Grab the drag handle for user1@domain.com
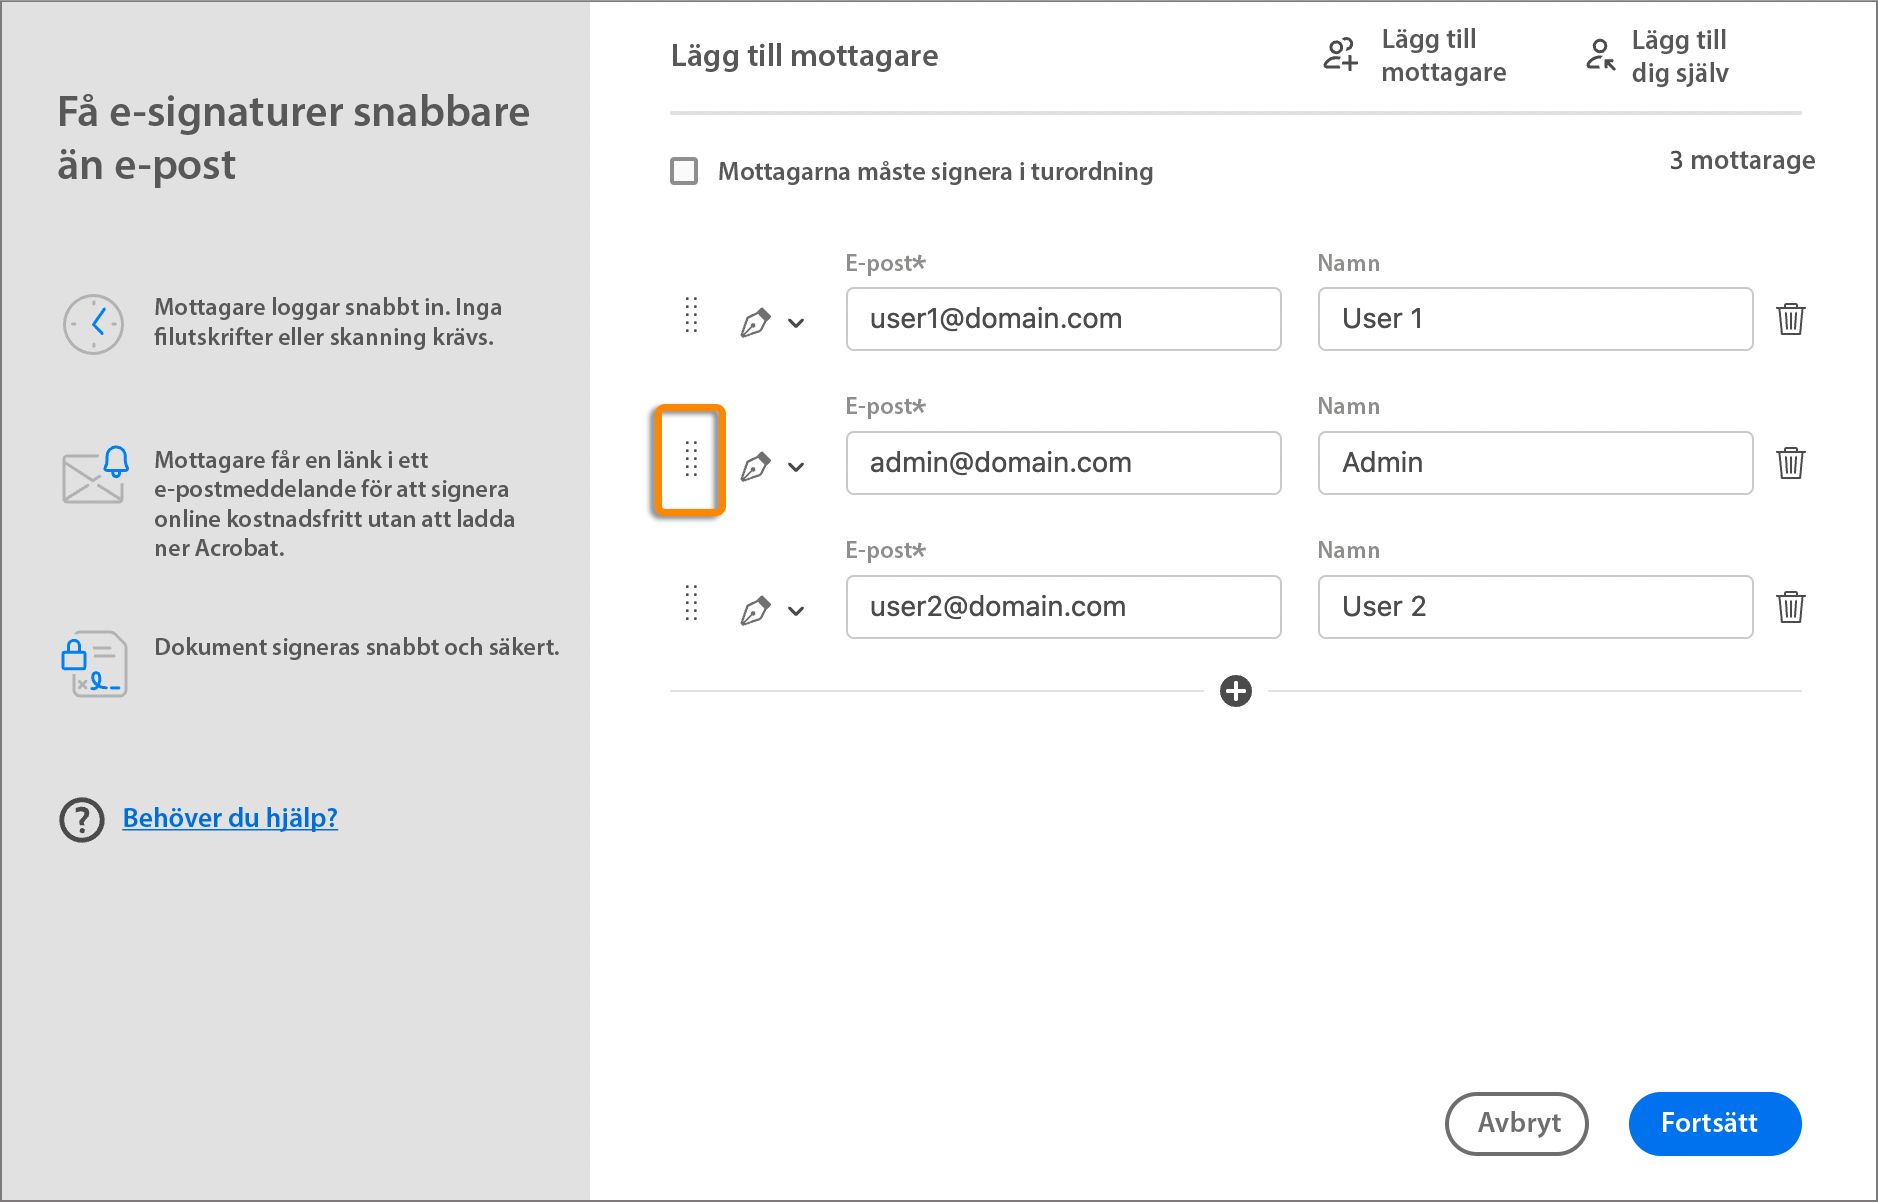Viewport: 1878px width, 1202px height. tap(691, 315)
